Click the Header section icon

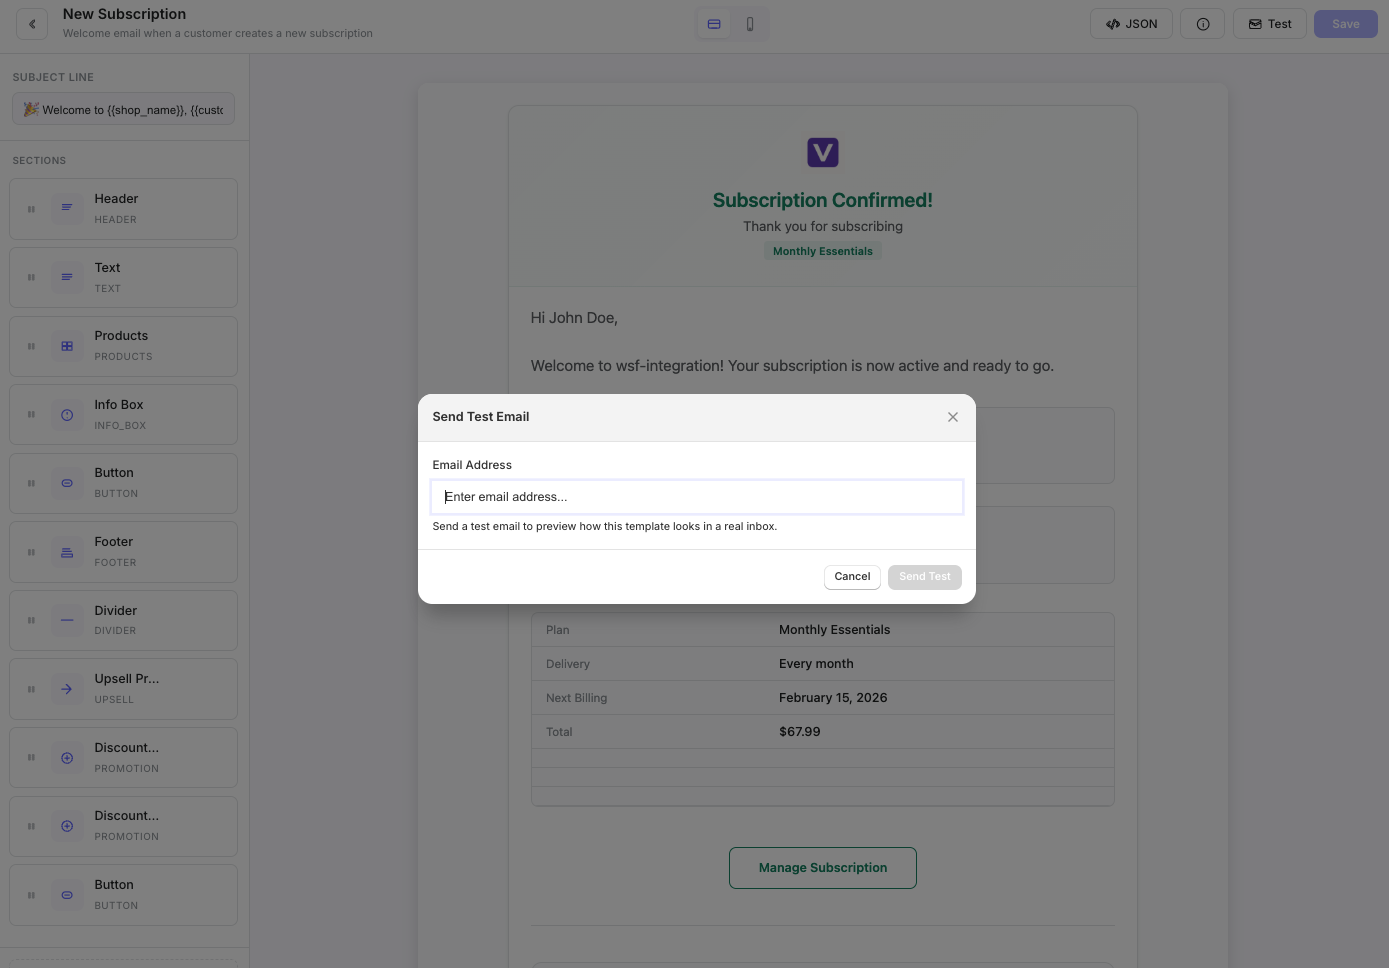(67, 208)
